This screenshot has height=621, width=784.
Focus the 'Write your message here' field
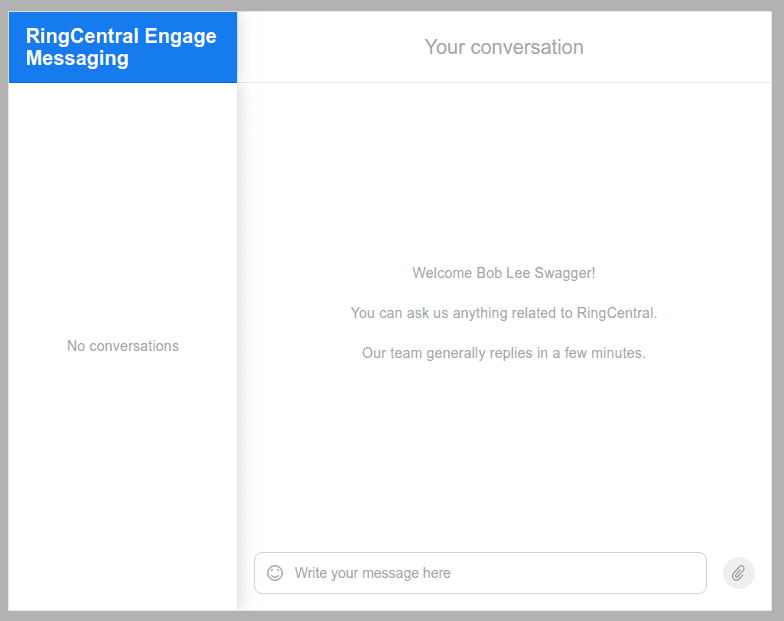(490, 573)
